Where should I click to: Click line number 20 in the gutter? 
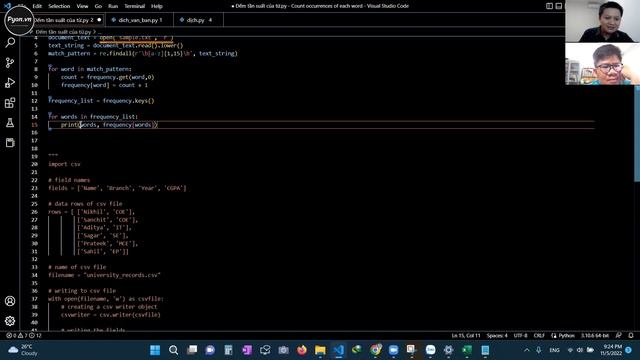(34, 164)
